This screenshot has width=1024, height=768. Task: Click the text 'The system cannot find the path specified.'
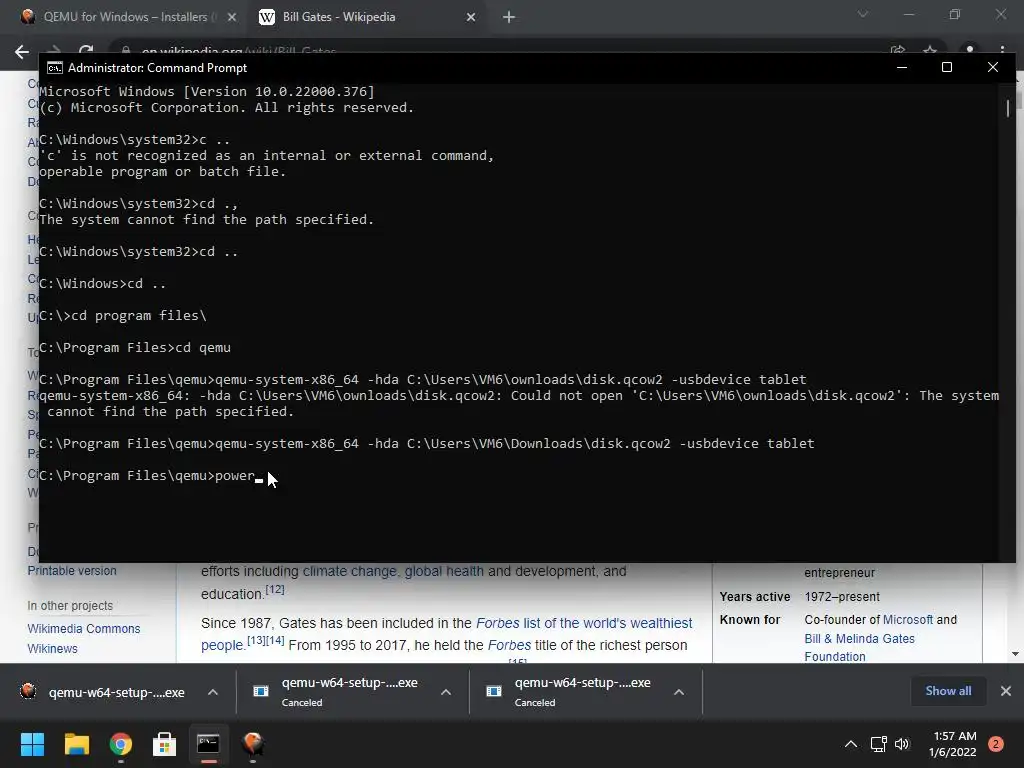click(x=206, y=219)
